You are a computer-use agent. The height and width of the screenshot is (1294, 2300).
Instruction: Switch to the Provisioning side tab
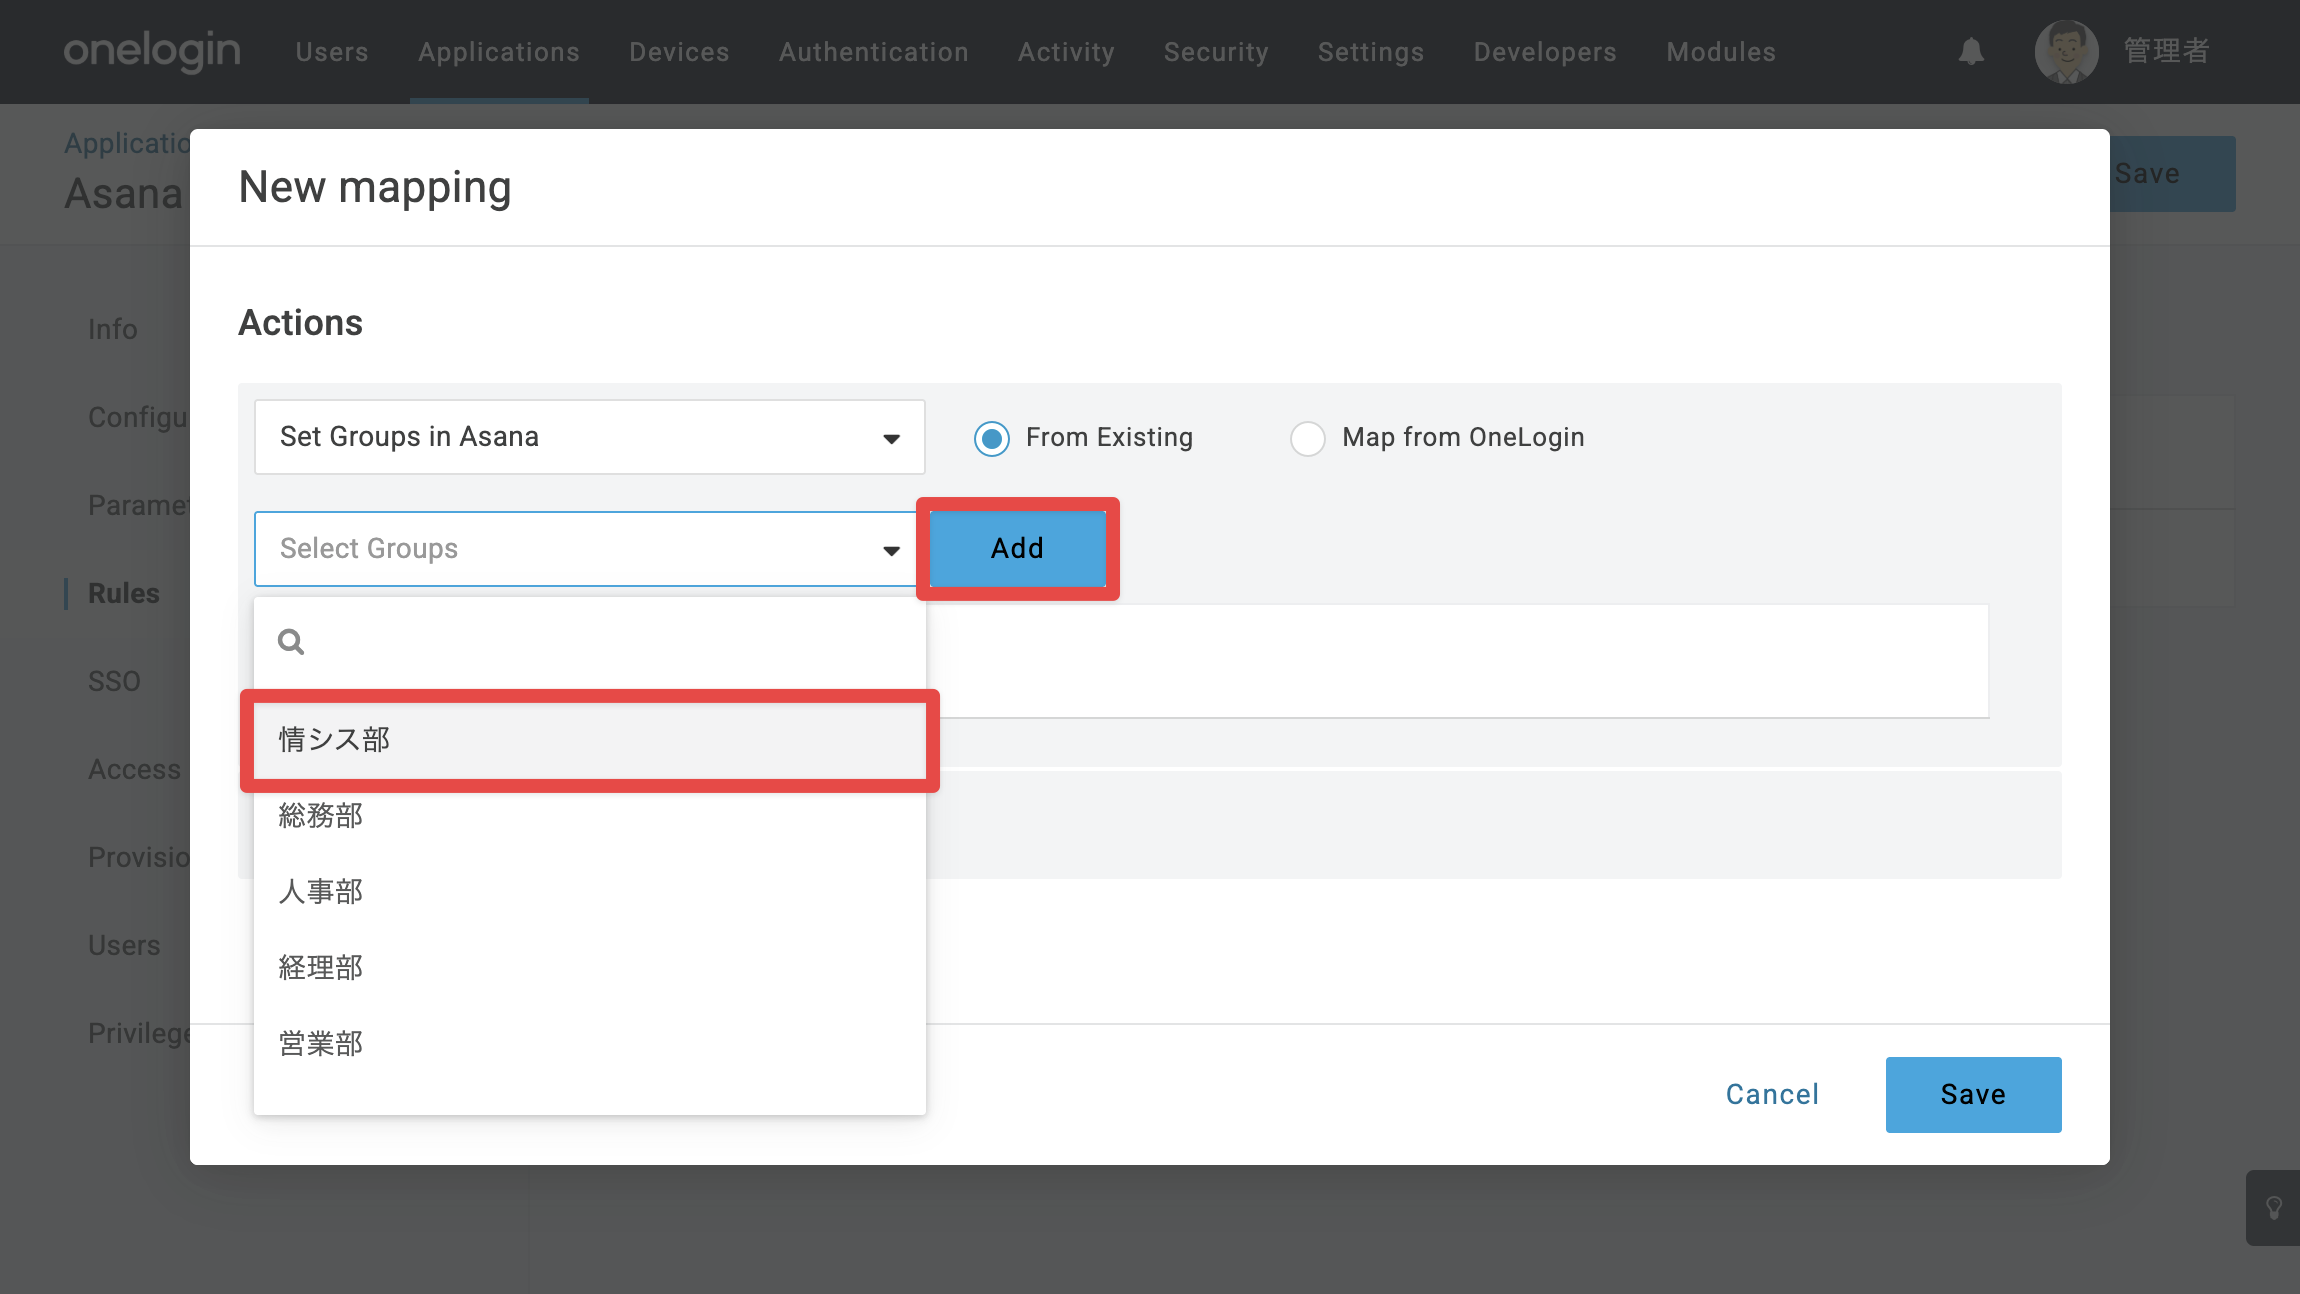coord(139,857)
